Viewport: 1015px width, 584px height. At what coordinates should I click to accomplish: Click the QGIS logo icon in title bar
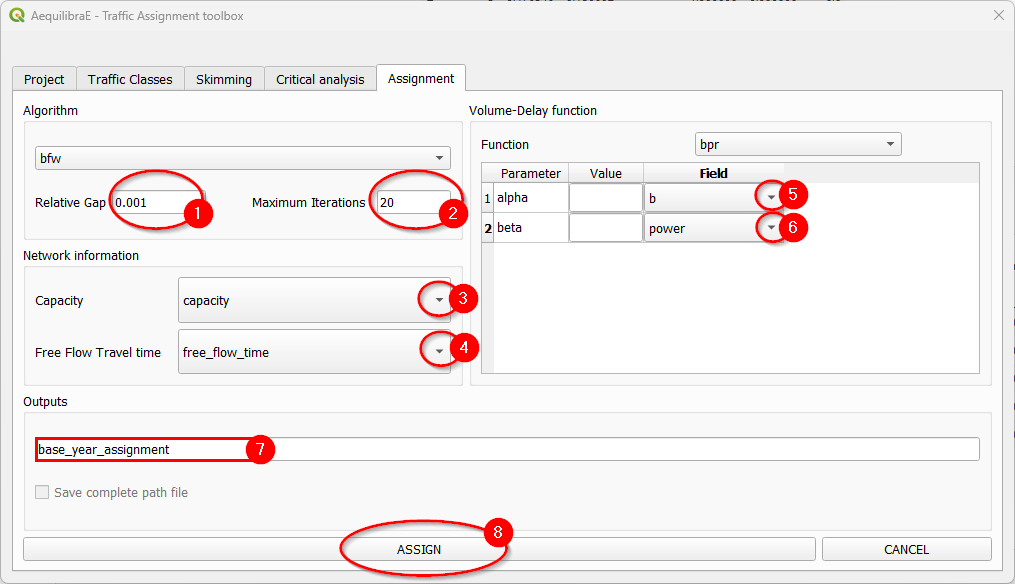pyautogui.click(x=16, y=15)
